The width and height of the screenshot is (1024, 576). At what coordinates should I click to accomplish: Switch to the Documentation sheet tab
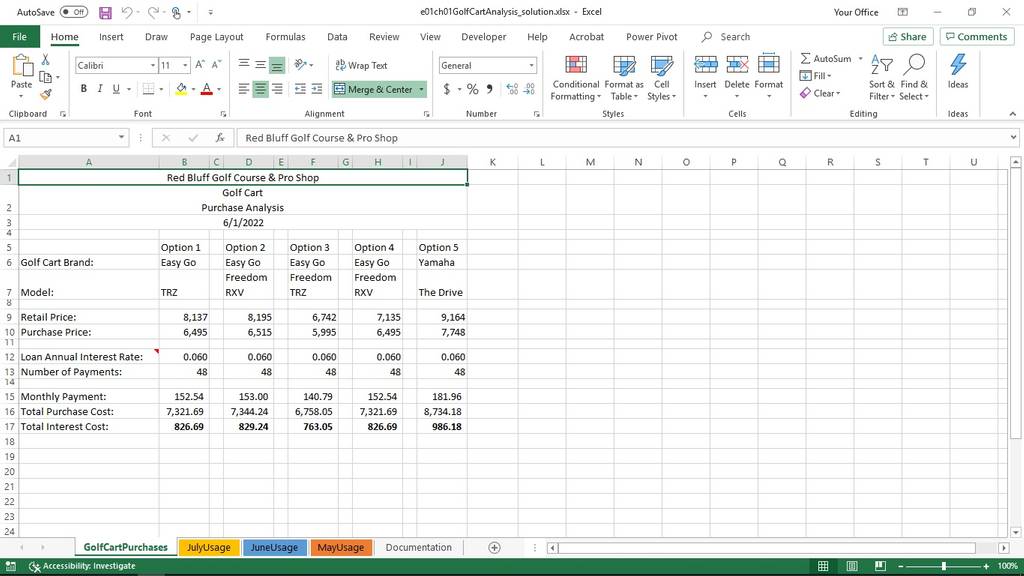pos(419,547)
